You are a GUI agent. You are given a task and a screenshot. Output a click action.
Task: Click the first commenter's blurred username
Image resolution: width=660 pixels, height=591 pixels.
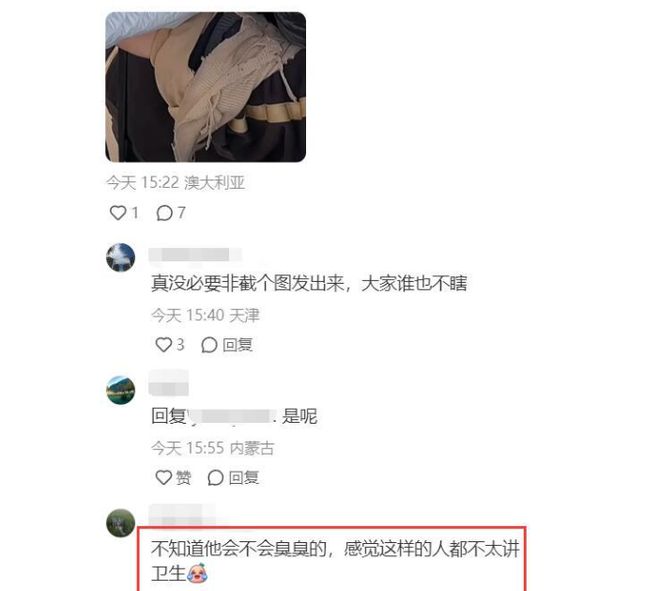(x=195, y=255)
